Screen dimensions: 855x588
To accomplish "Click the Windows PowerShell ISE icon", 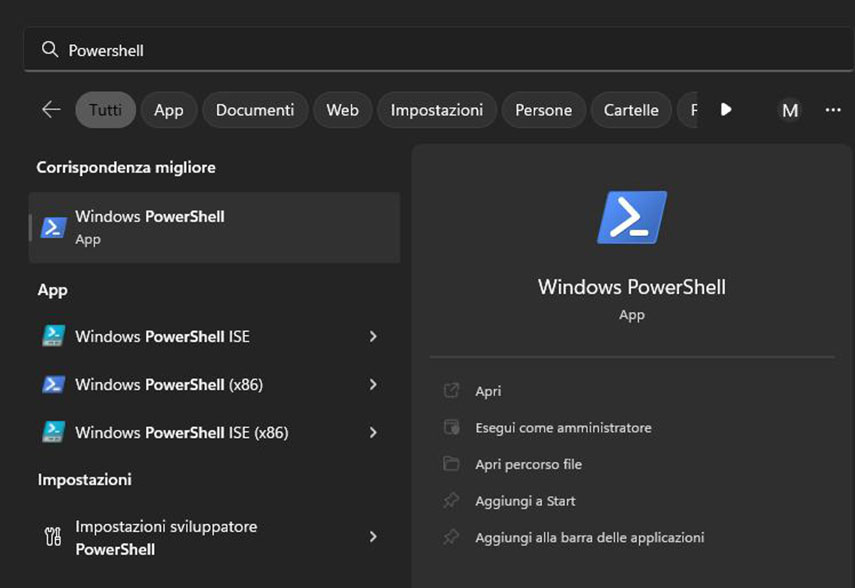I will point(53,337).
